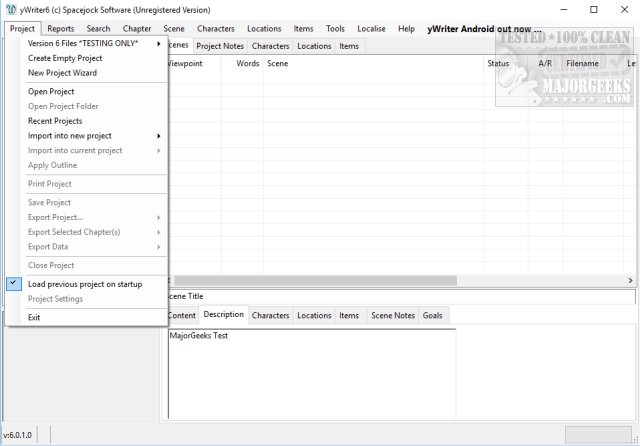Sort by Status column header

pyautogui.click(x=506, y=64)
